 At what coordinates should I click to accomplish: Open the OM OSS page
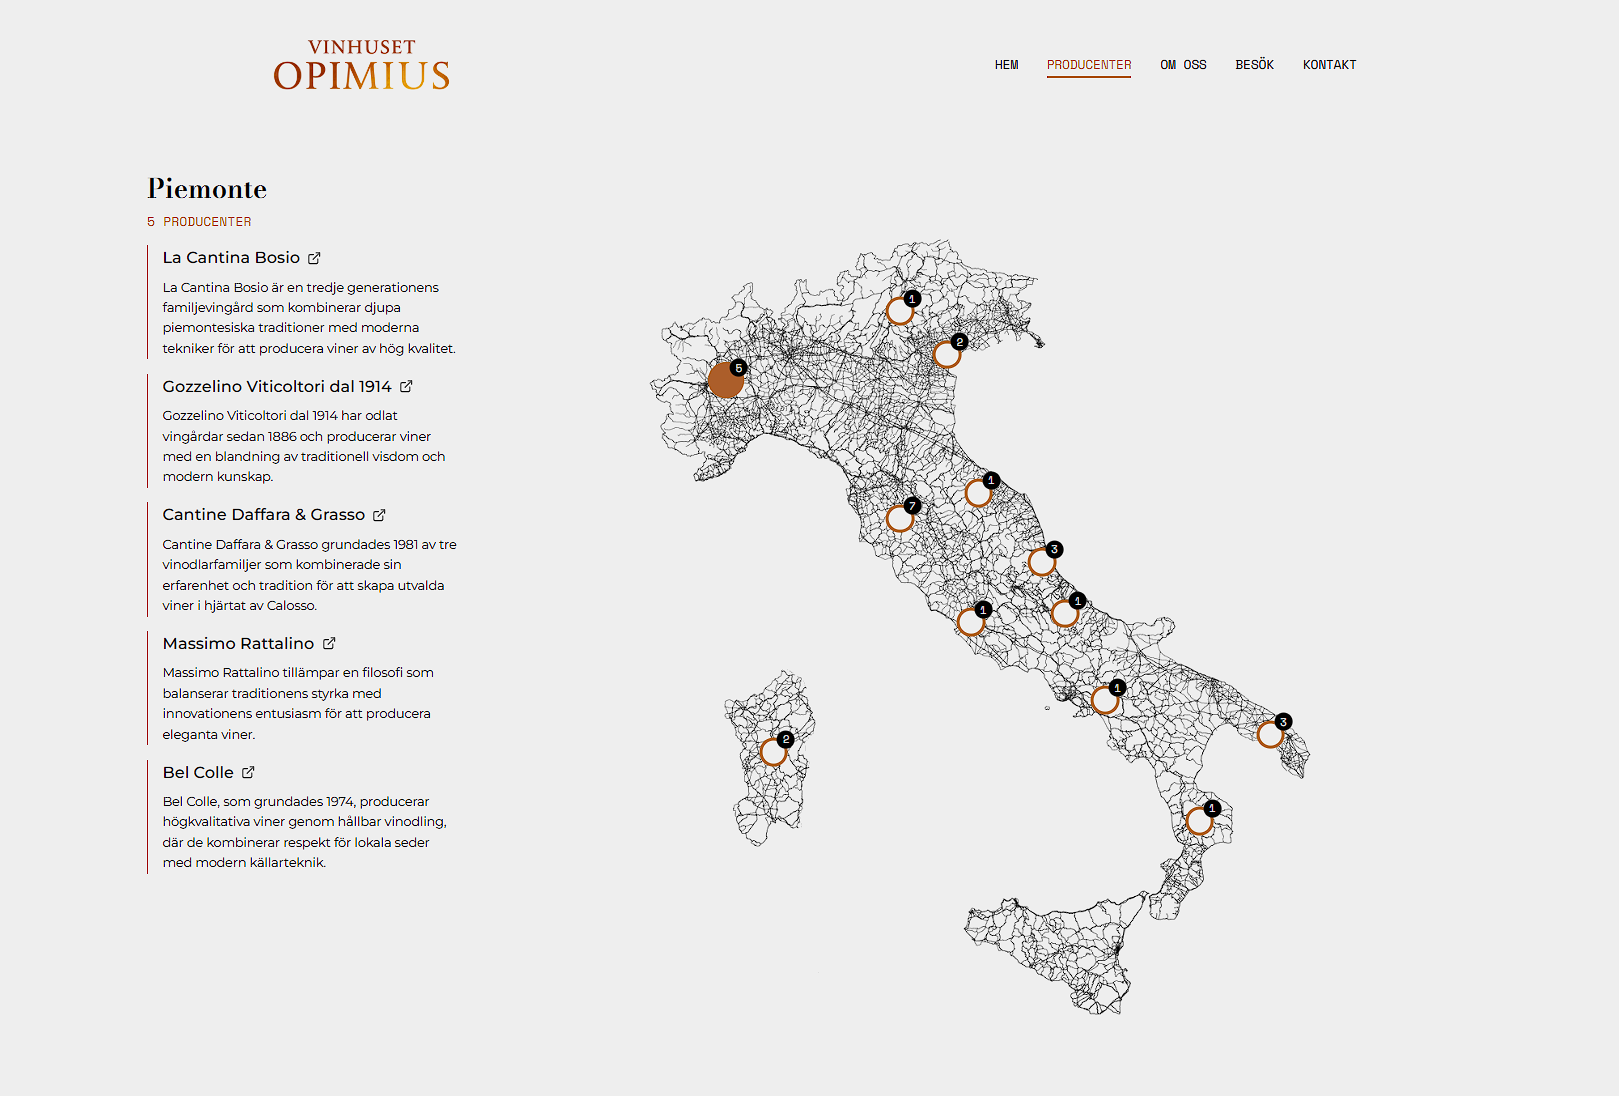1183,64
